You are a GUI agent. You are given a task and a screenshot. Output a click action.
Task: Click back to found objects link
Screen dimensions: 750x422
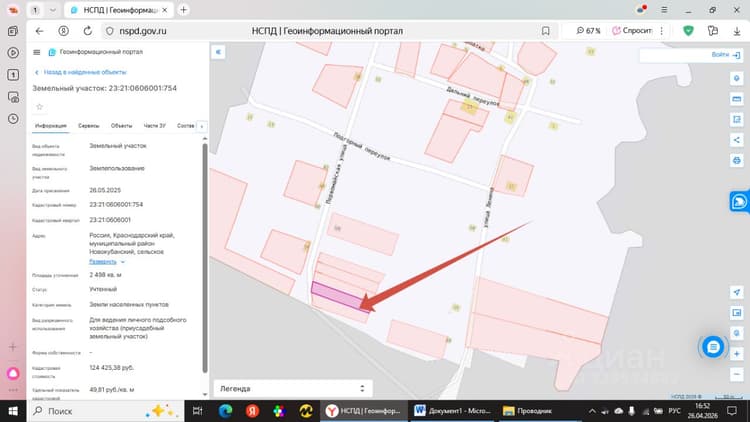pos(81,72)
